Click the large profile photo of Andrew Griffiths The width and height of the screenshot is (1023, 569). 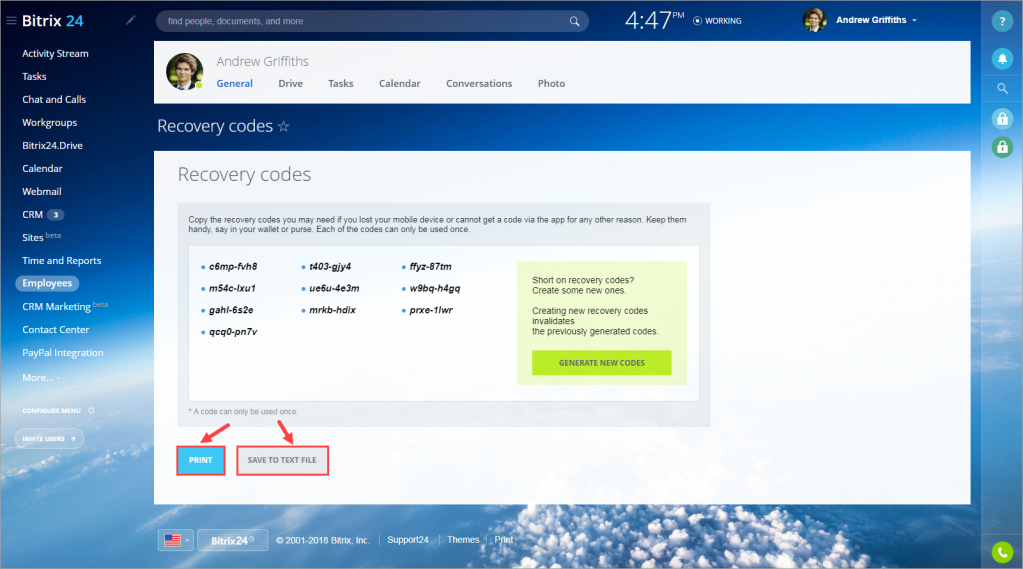pyautogui.click(x=185, y=72)
